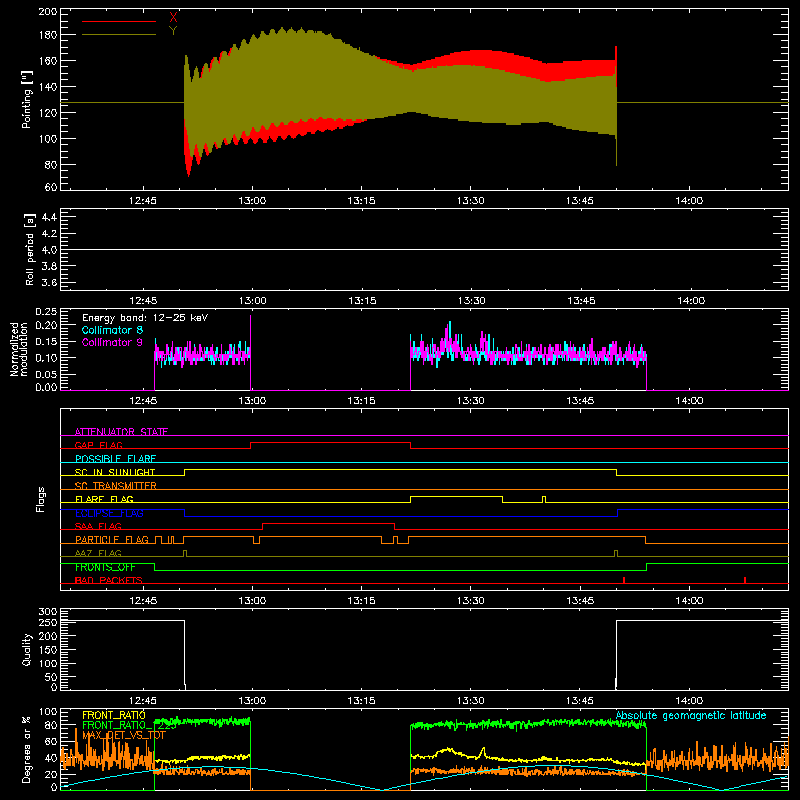Click the 'Collimator 8' legend label
Image resolution: width=800 pixels, height=800 pixels.
112,330
